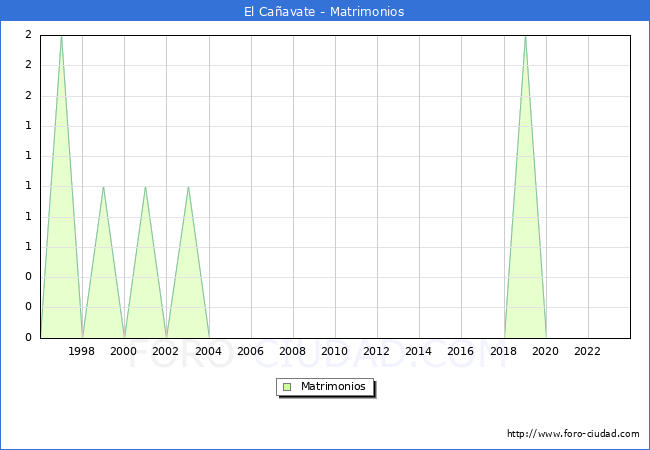Click the green Matrimonios legend swatch
This screenshot has width=650, height=450.
click(287, 387)
